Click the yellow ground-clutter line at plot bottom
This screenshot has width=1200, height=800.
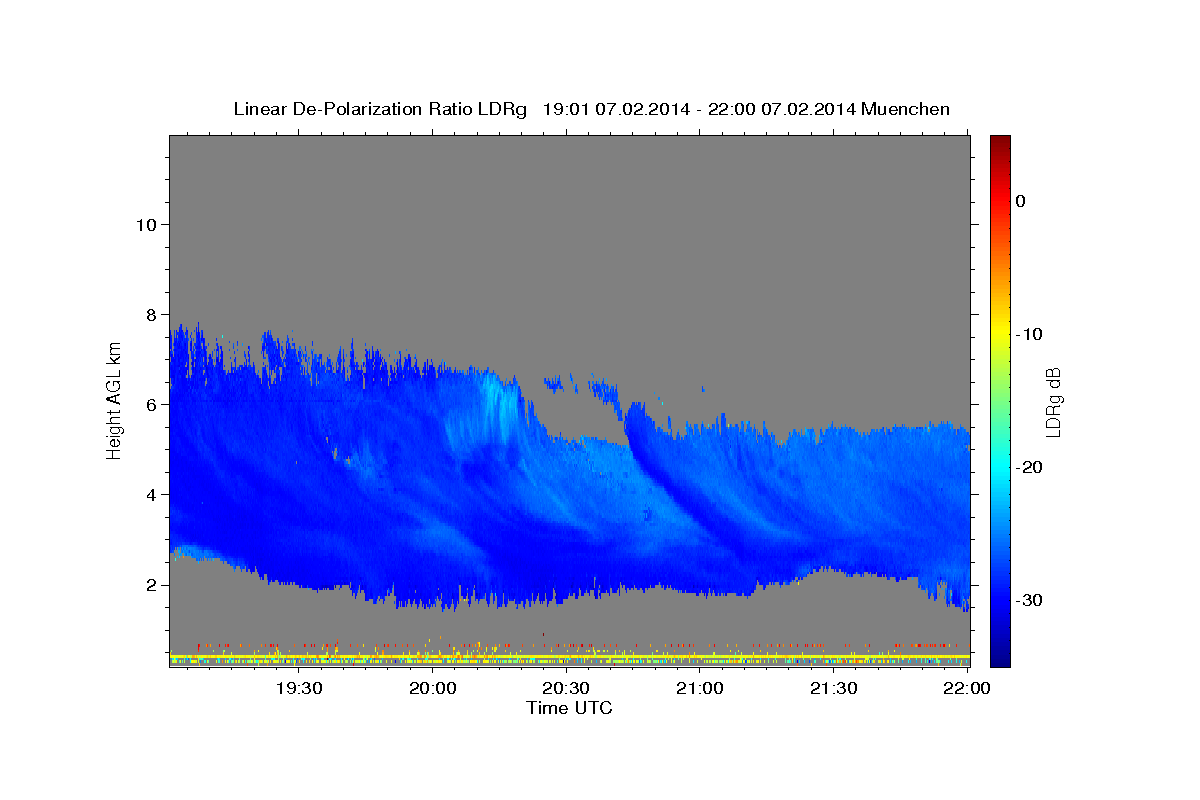(x=569, y=656)
